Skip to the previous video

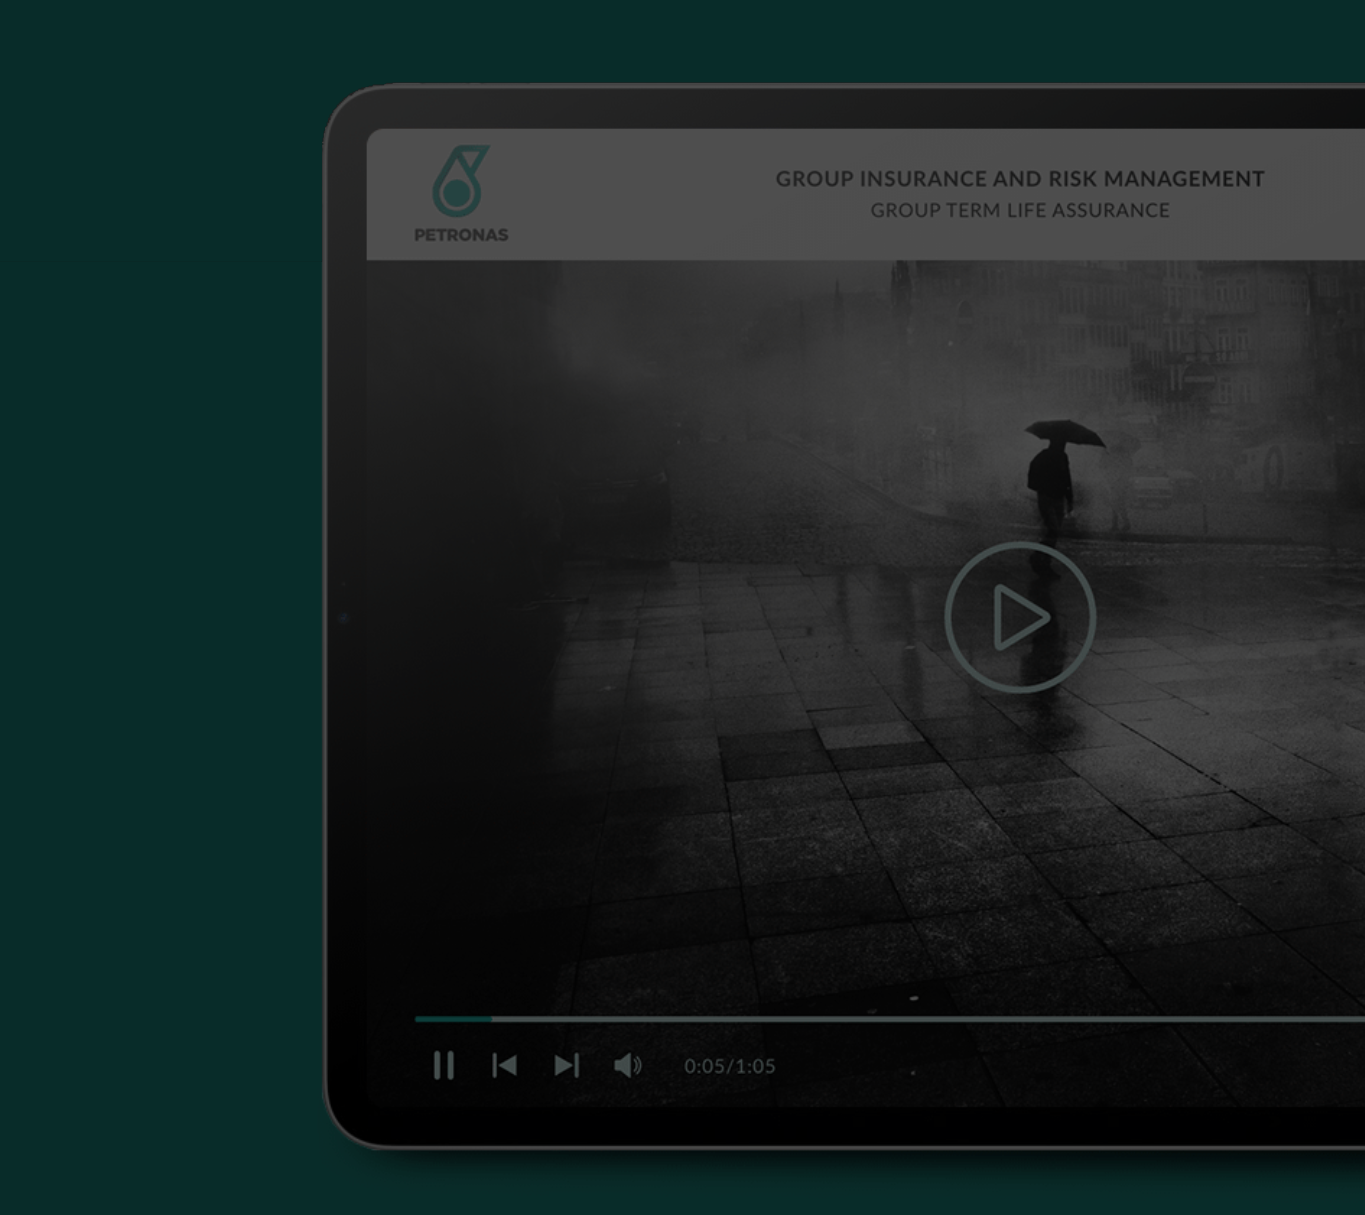[505, 1065]
